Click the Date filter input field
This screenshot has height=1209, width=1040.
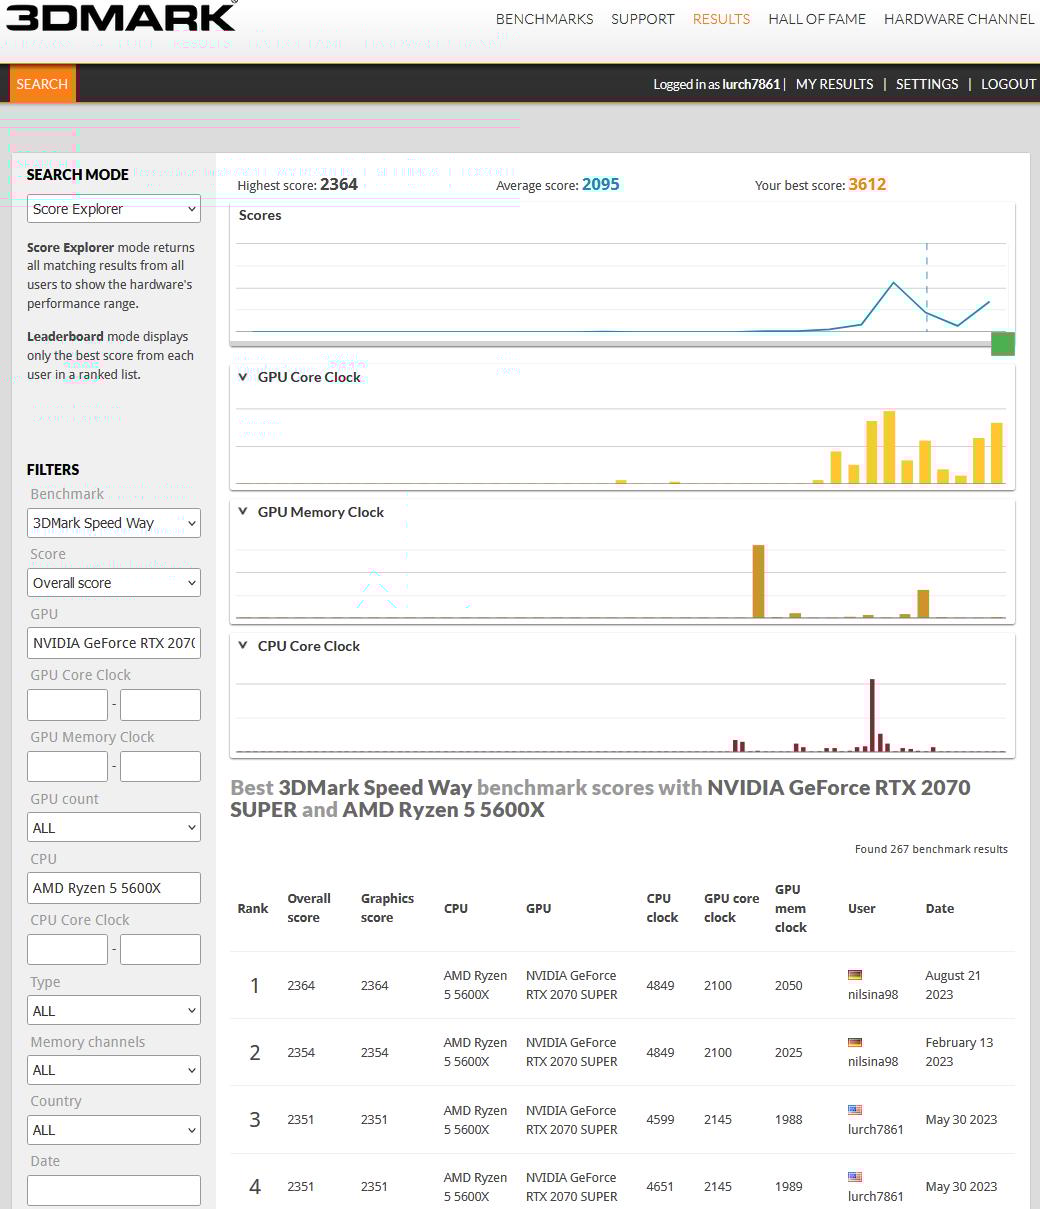[x=113, y=1190]
